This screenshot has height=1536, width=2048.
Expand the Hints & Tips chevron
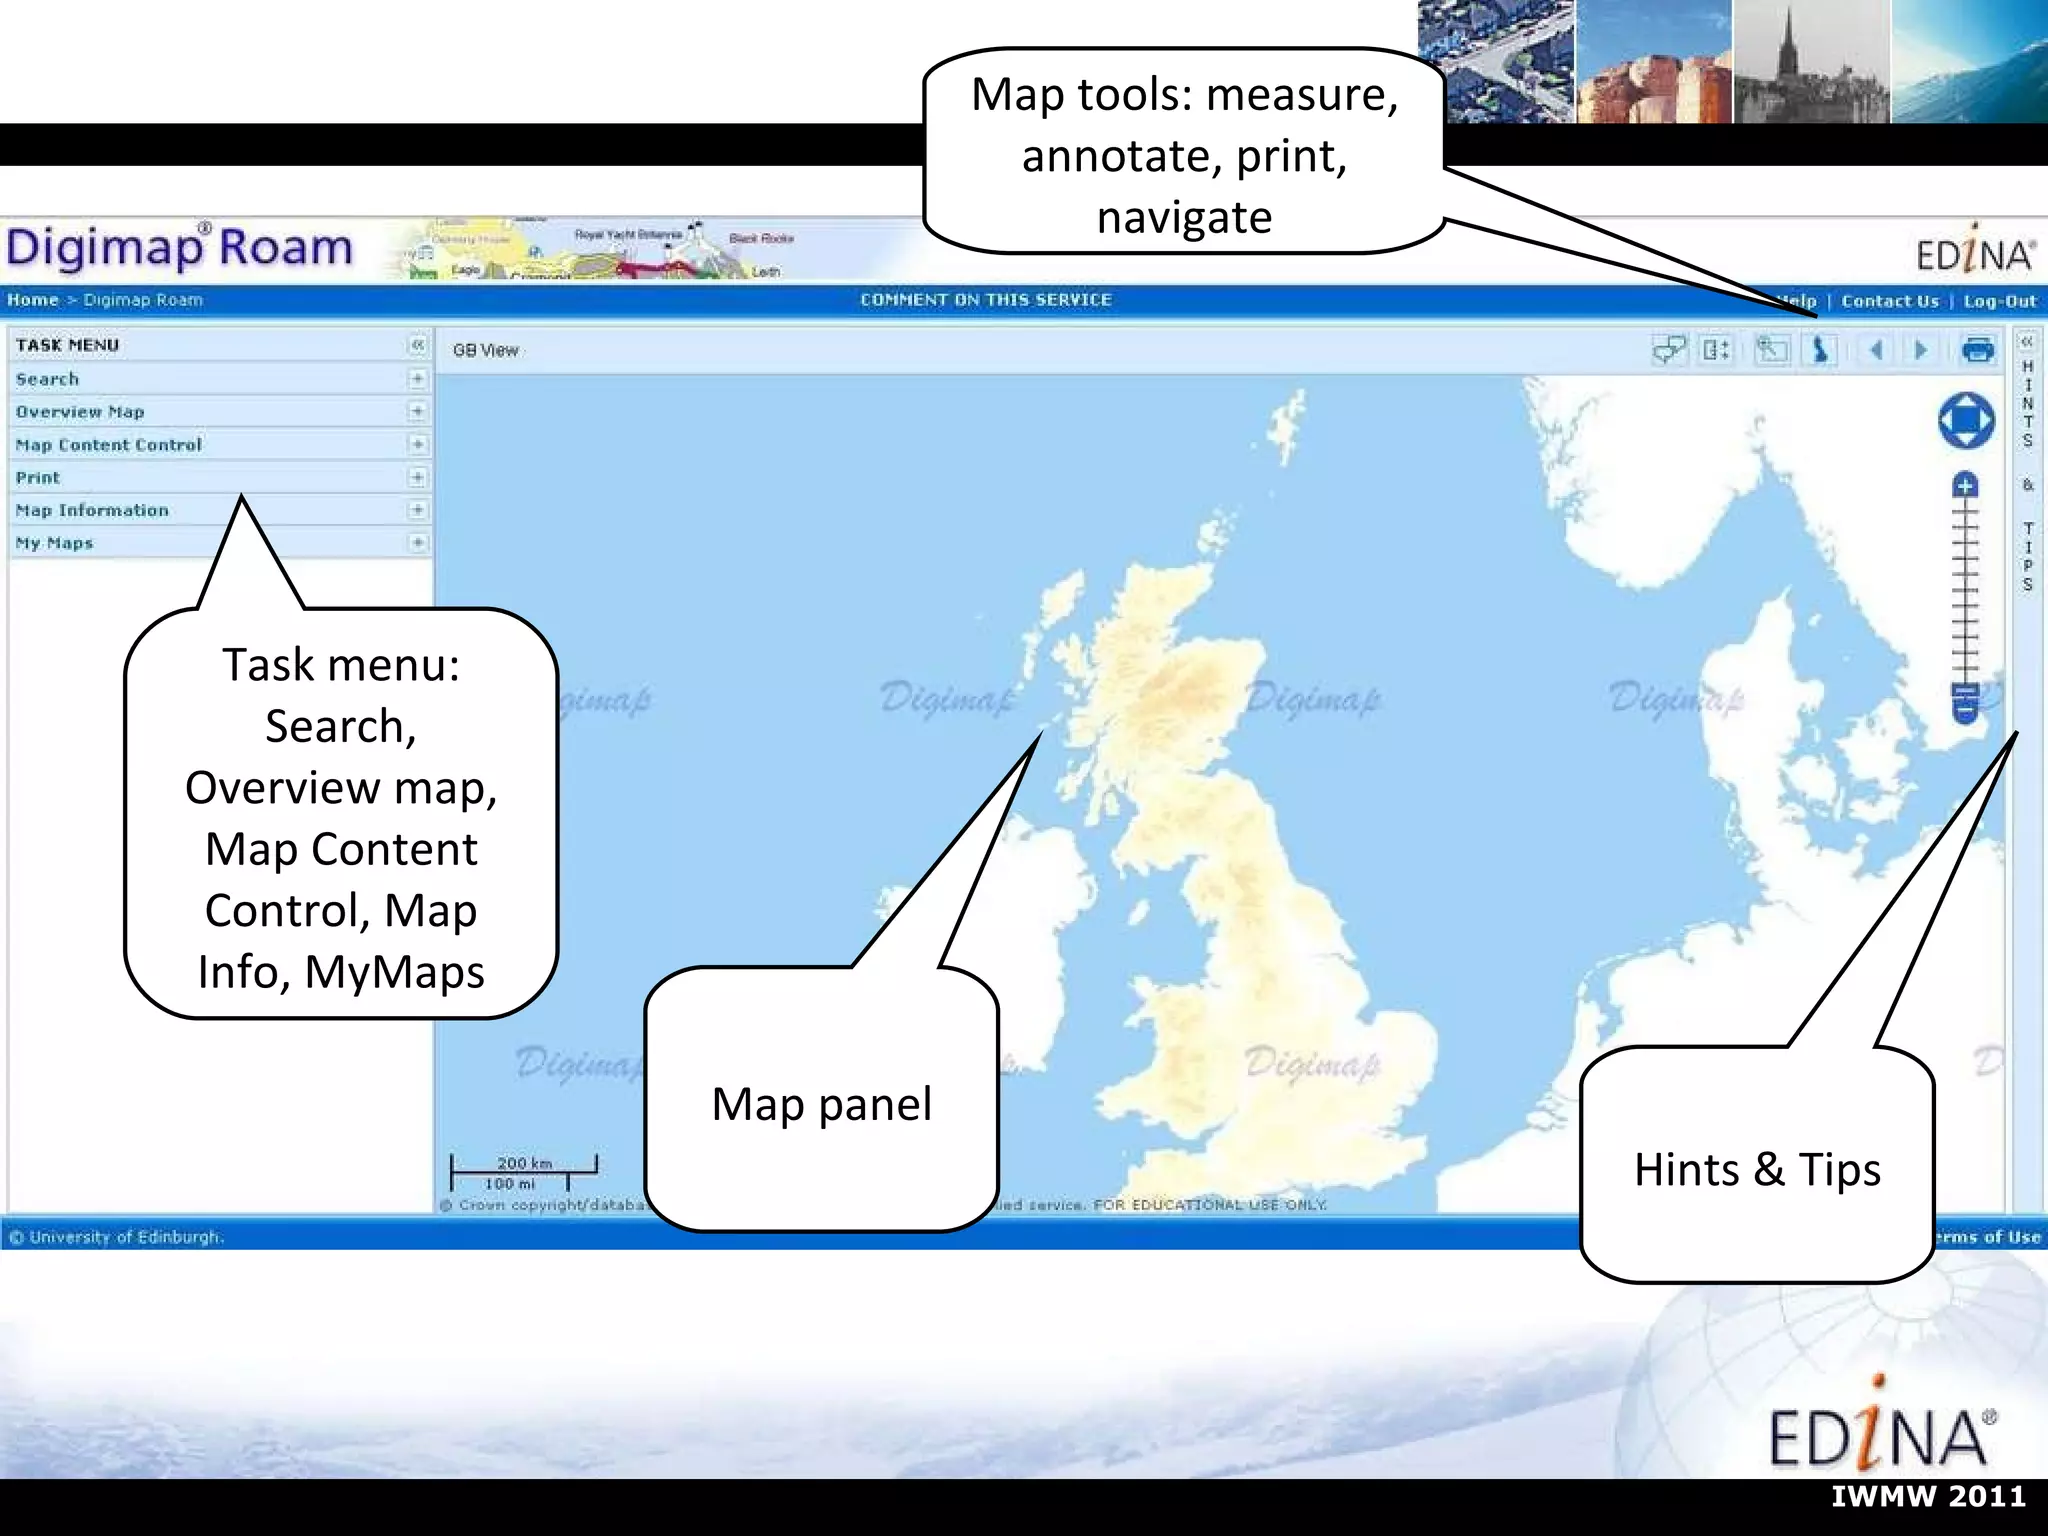click(2027, 342)
